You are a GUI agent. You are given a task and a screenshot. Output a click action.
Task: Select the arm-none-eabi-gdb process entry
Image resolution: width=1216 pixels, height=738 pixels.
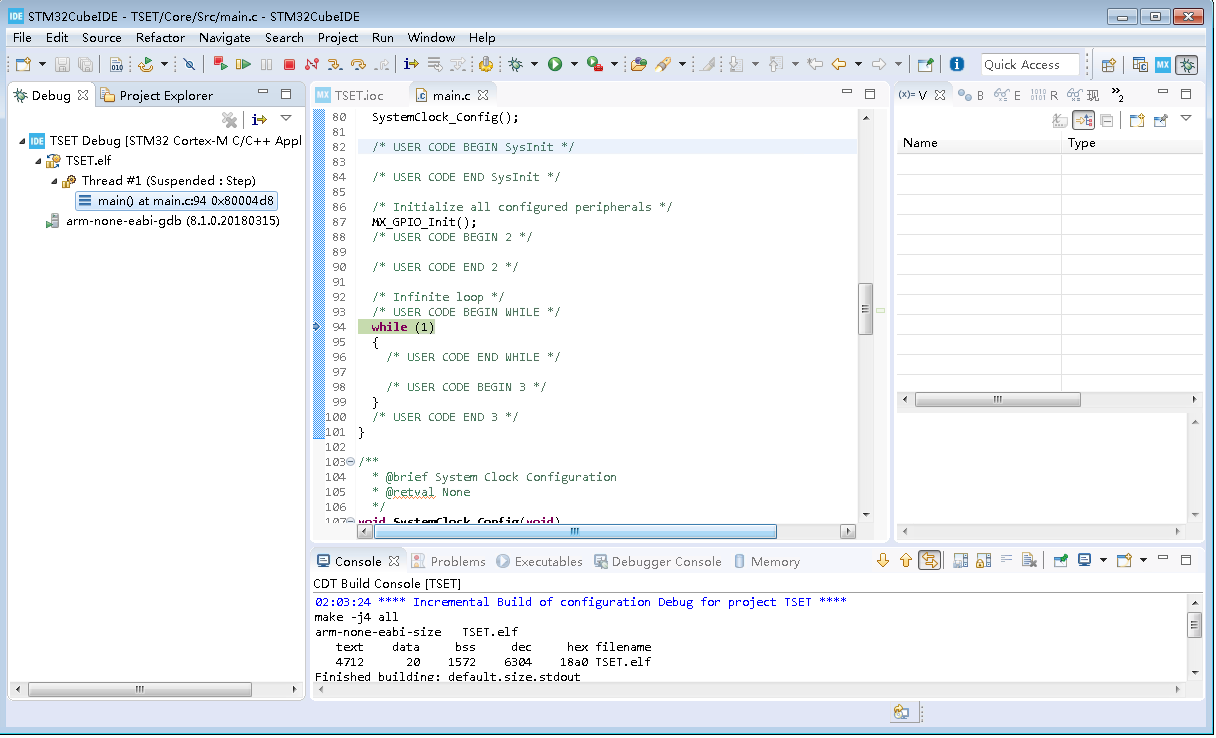[162, 221]
